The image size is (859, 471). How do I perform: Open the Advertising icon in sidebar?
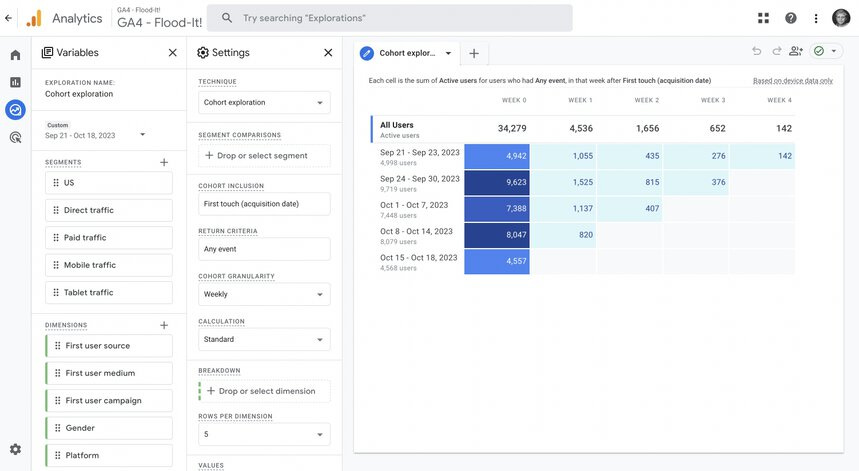pyautogui.click(x=15, y=137)
